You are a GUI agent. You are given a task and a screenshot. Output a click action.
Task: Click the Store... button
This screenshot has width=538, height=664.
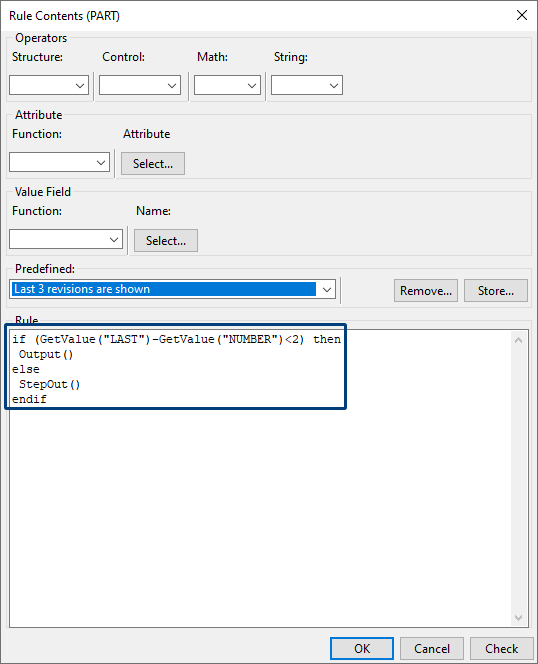(496, 290)
